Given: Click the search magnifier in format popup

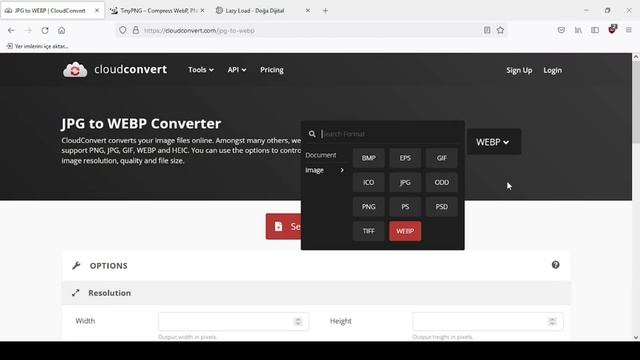Looking at the screenshot, I should (x=312, y=134).
